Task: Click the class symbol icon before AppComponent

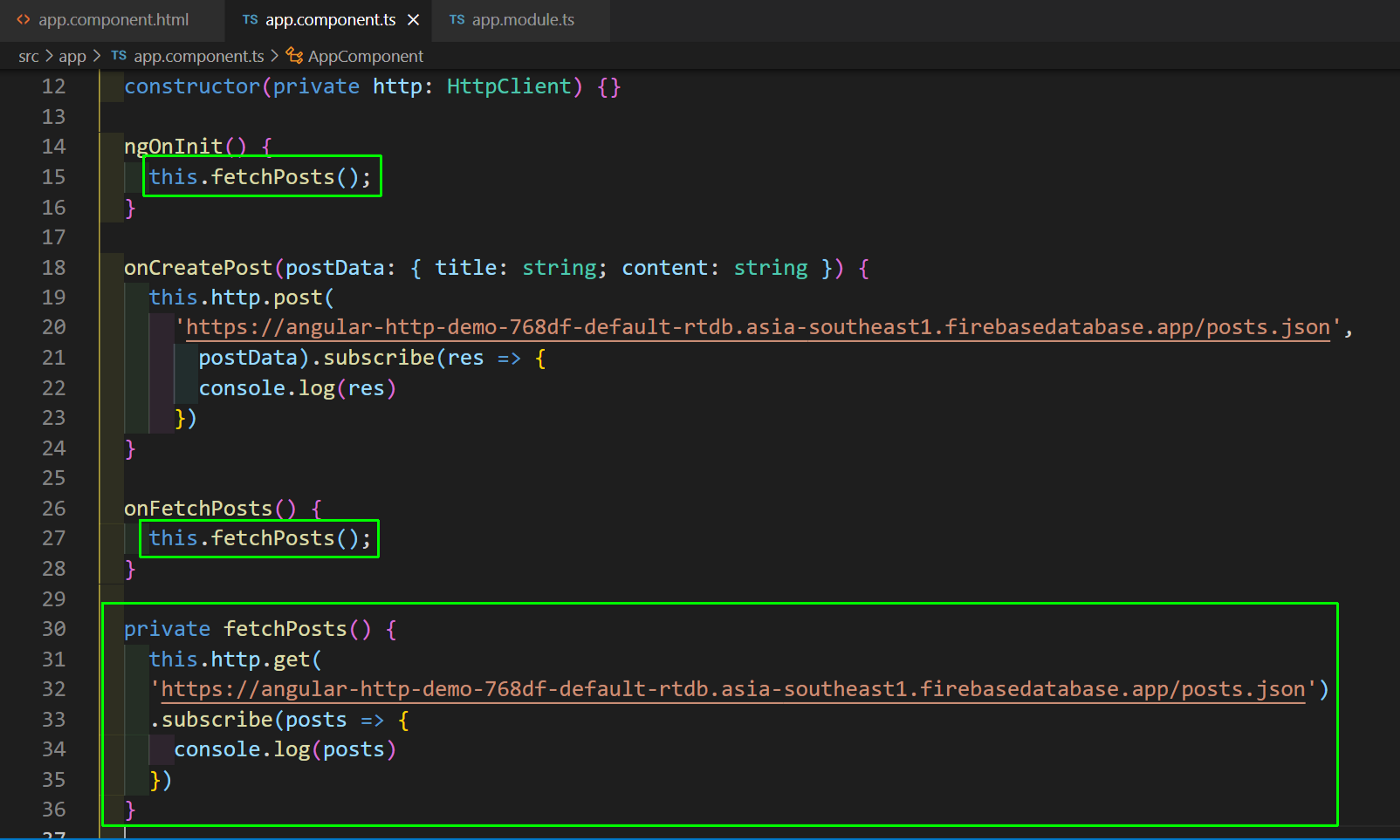Action: click(x=294, y=56)
